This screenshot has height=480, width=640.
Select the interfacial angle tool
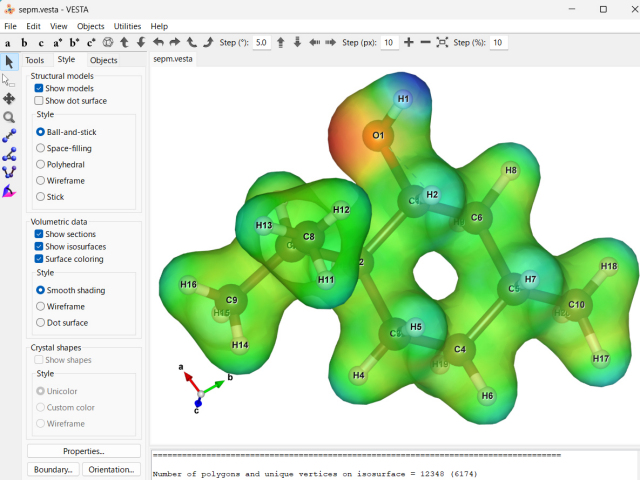tap(9, 191)
